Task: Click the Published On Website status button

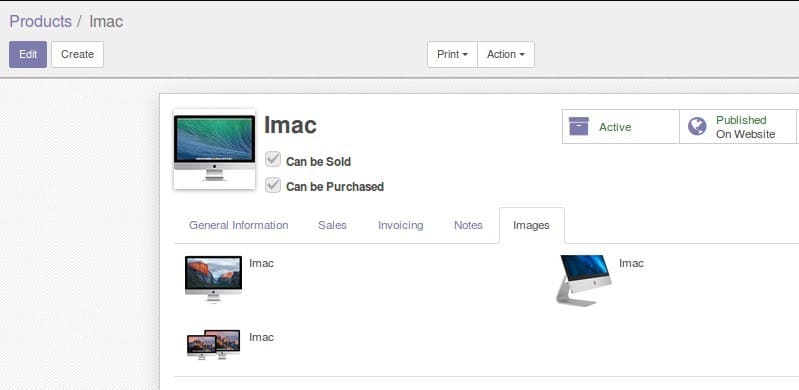Action: pyautogui.click(x=738, y=126)
